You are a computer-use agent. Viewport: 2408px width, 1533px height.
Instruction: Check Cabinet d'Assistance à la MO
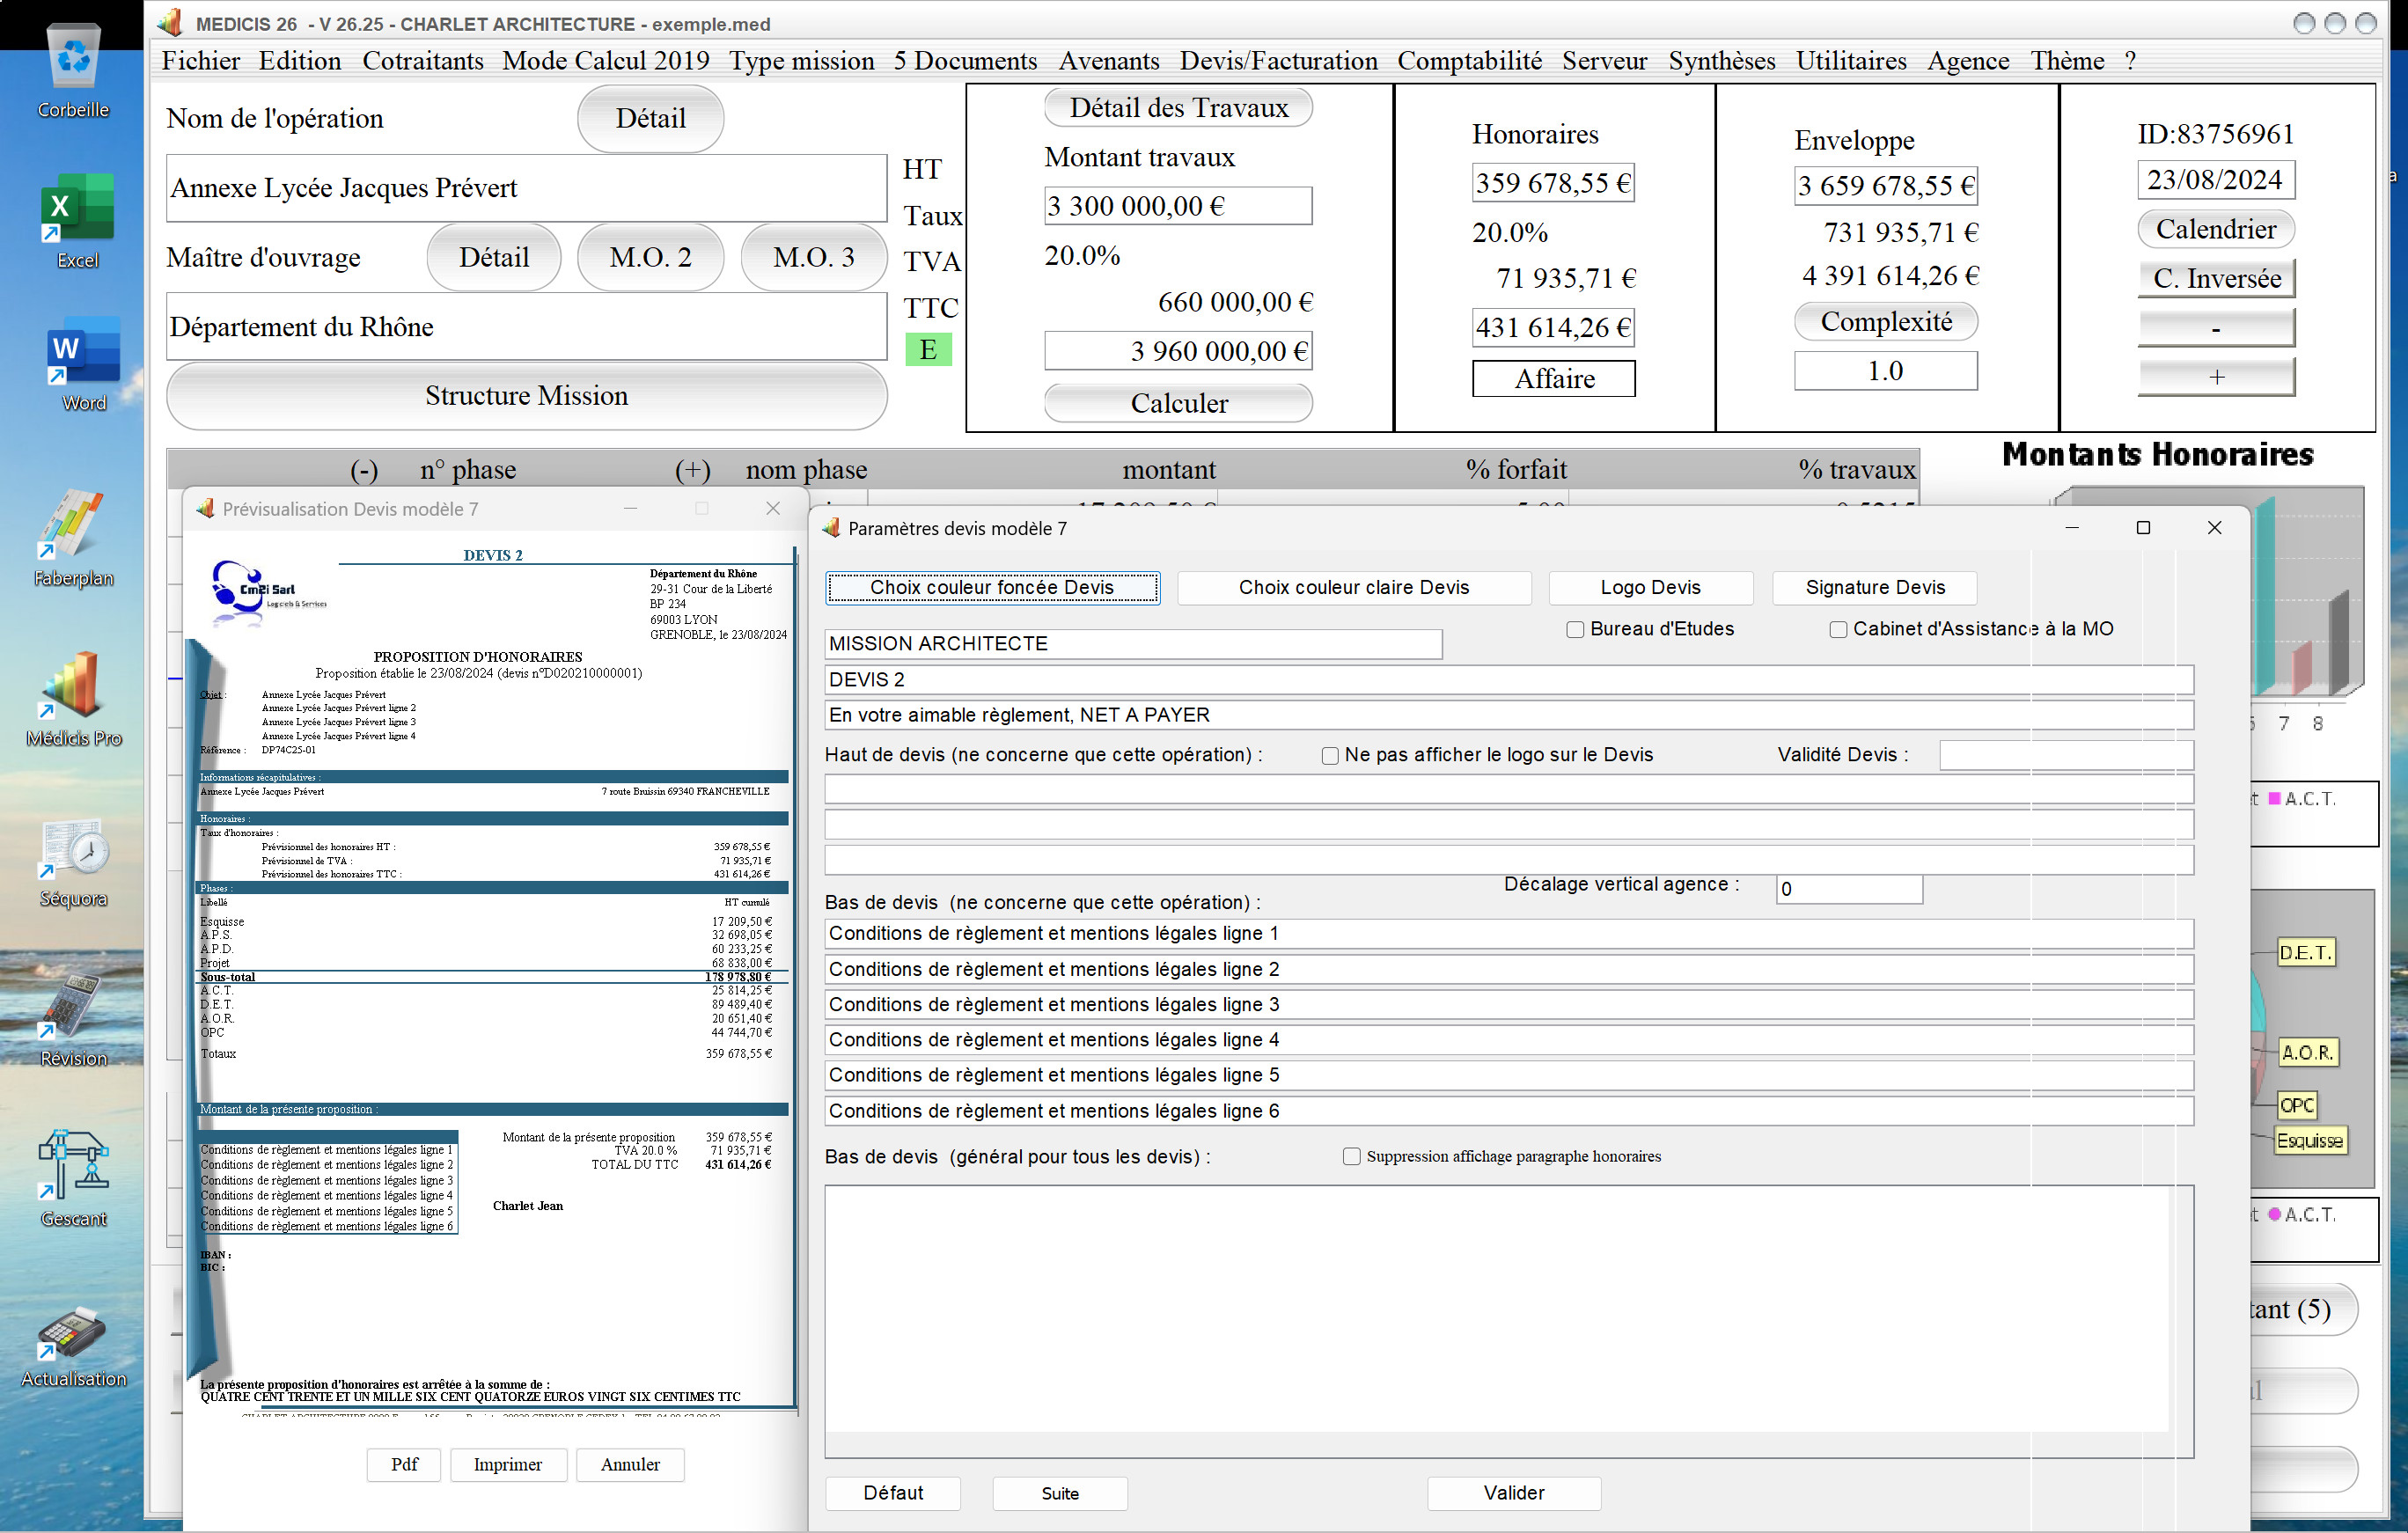coord(1838,629)
